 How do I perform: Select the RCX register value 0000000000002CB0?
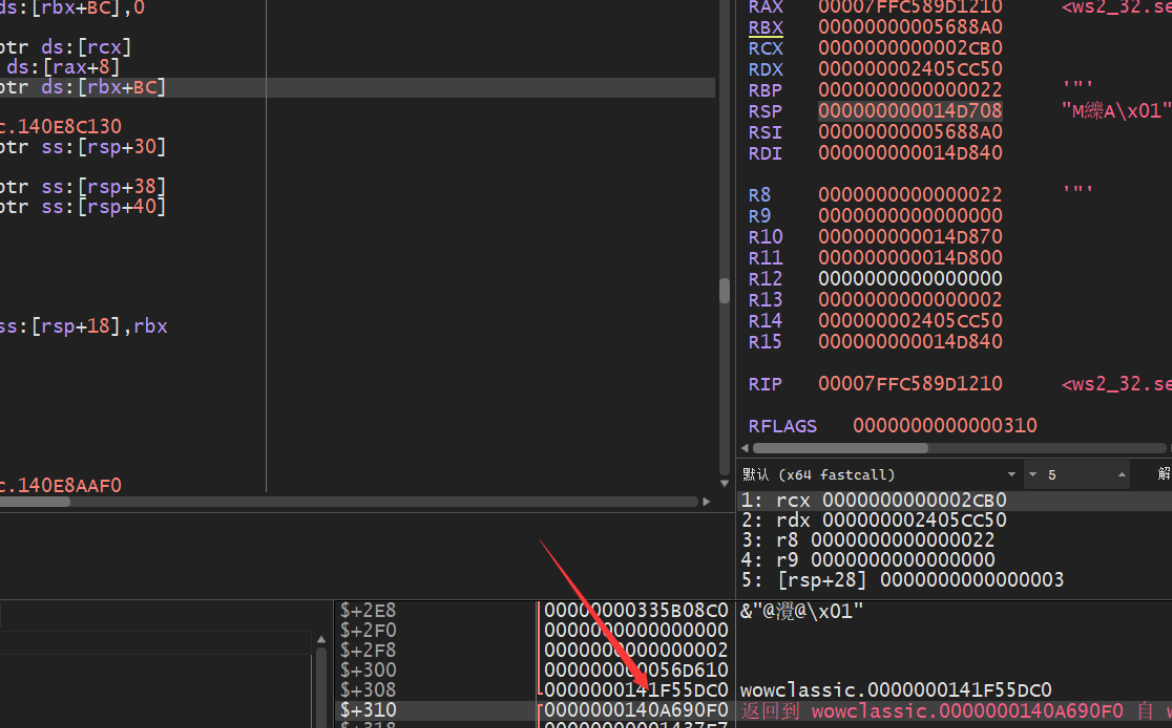910,49
